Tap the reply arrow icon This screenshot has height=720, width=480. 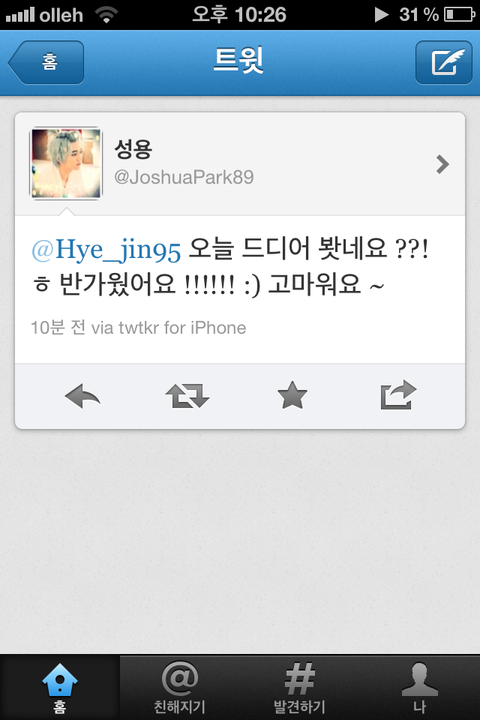(83, 396)
